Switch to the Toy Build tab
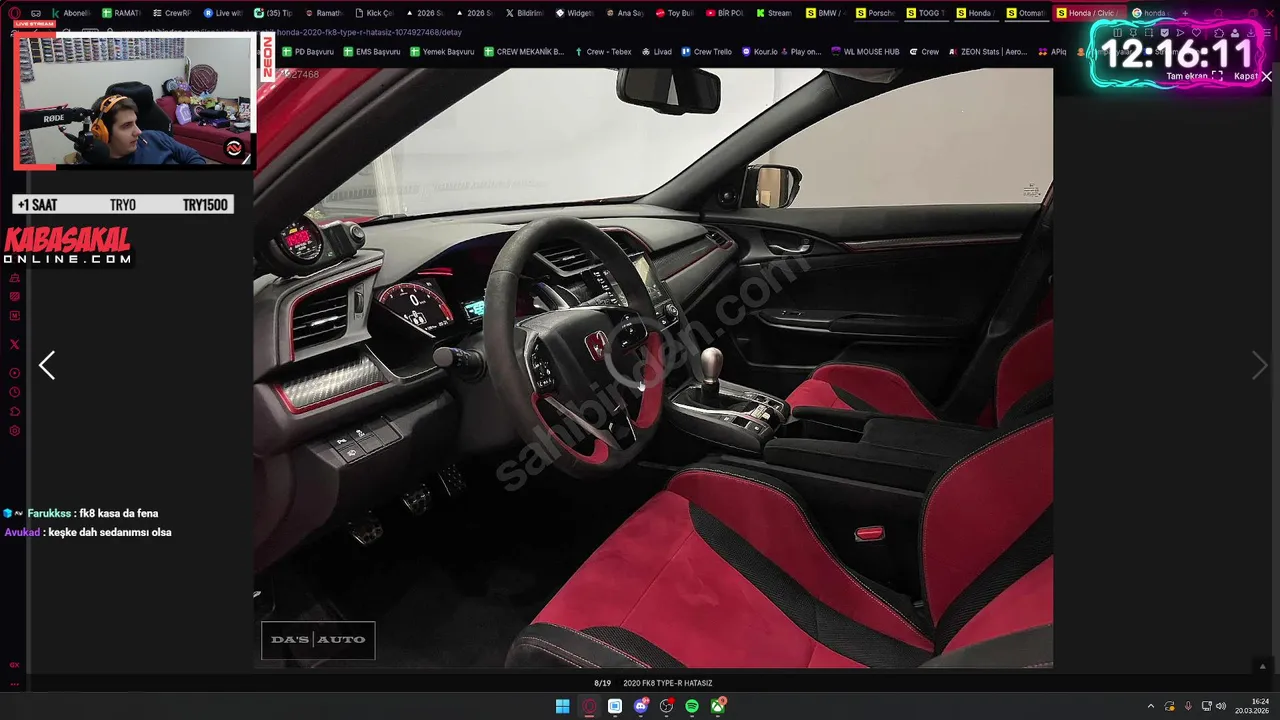This screenshot has height=720, width=1280. 674,13
